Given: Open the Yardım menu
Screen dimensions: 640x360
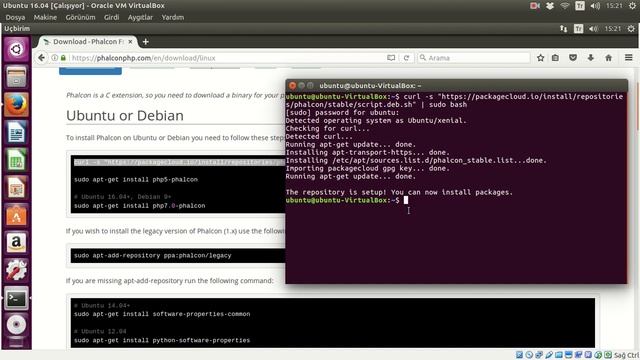Looking at the screenshot, I should [173, 18].
